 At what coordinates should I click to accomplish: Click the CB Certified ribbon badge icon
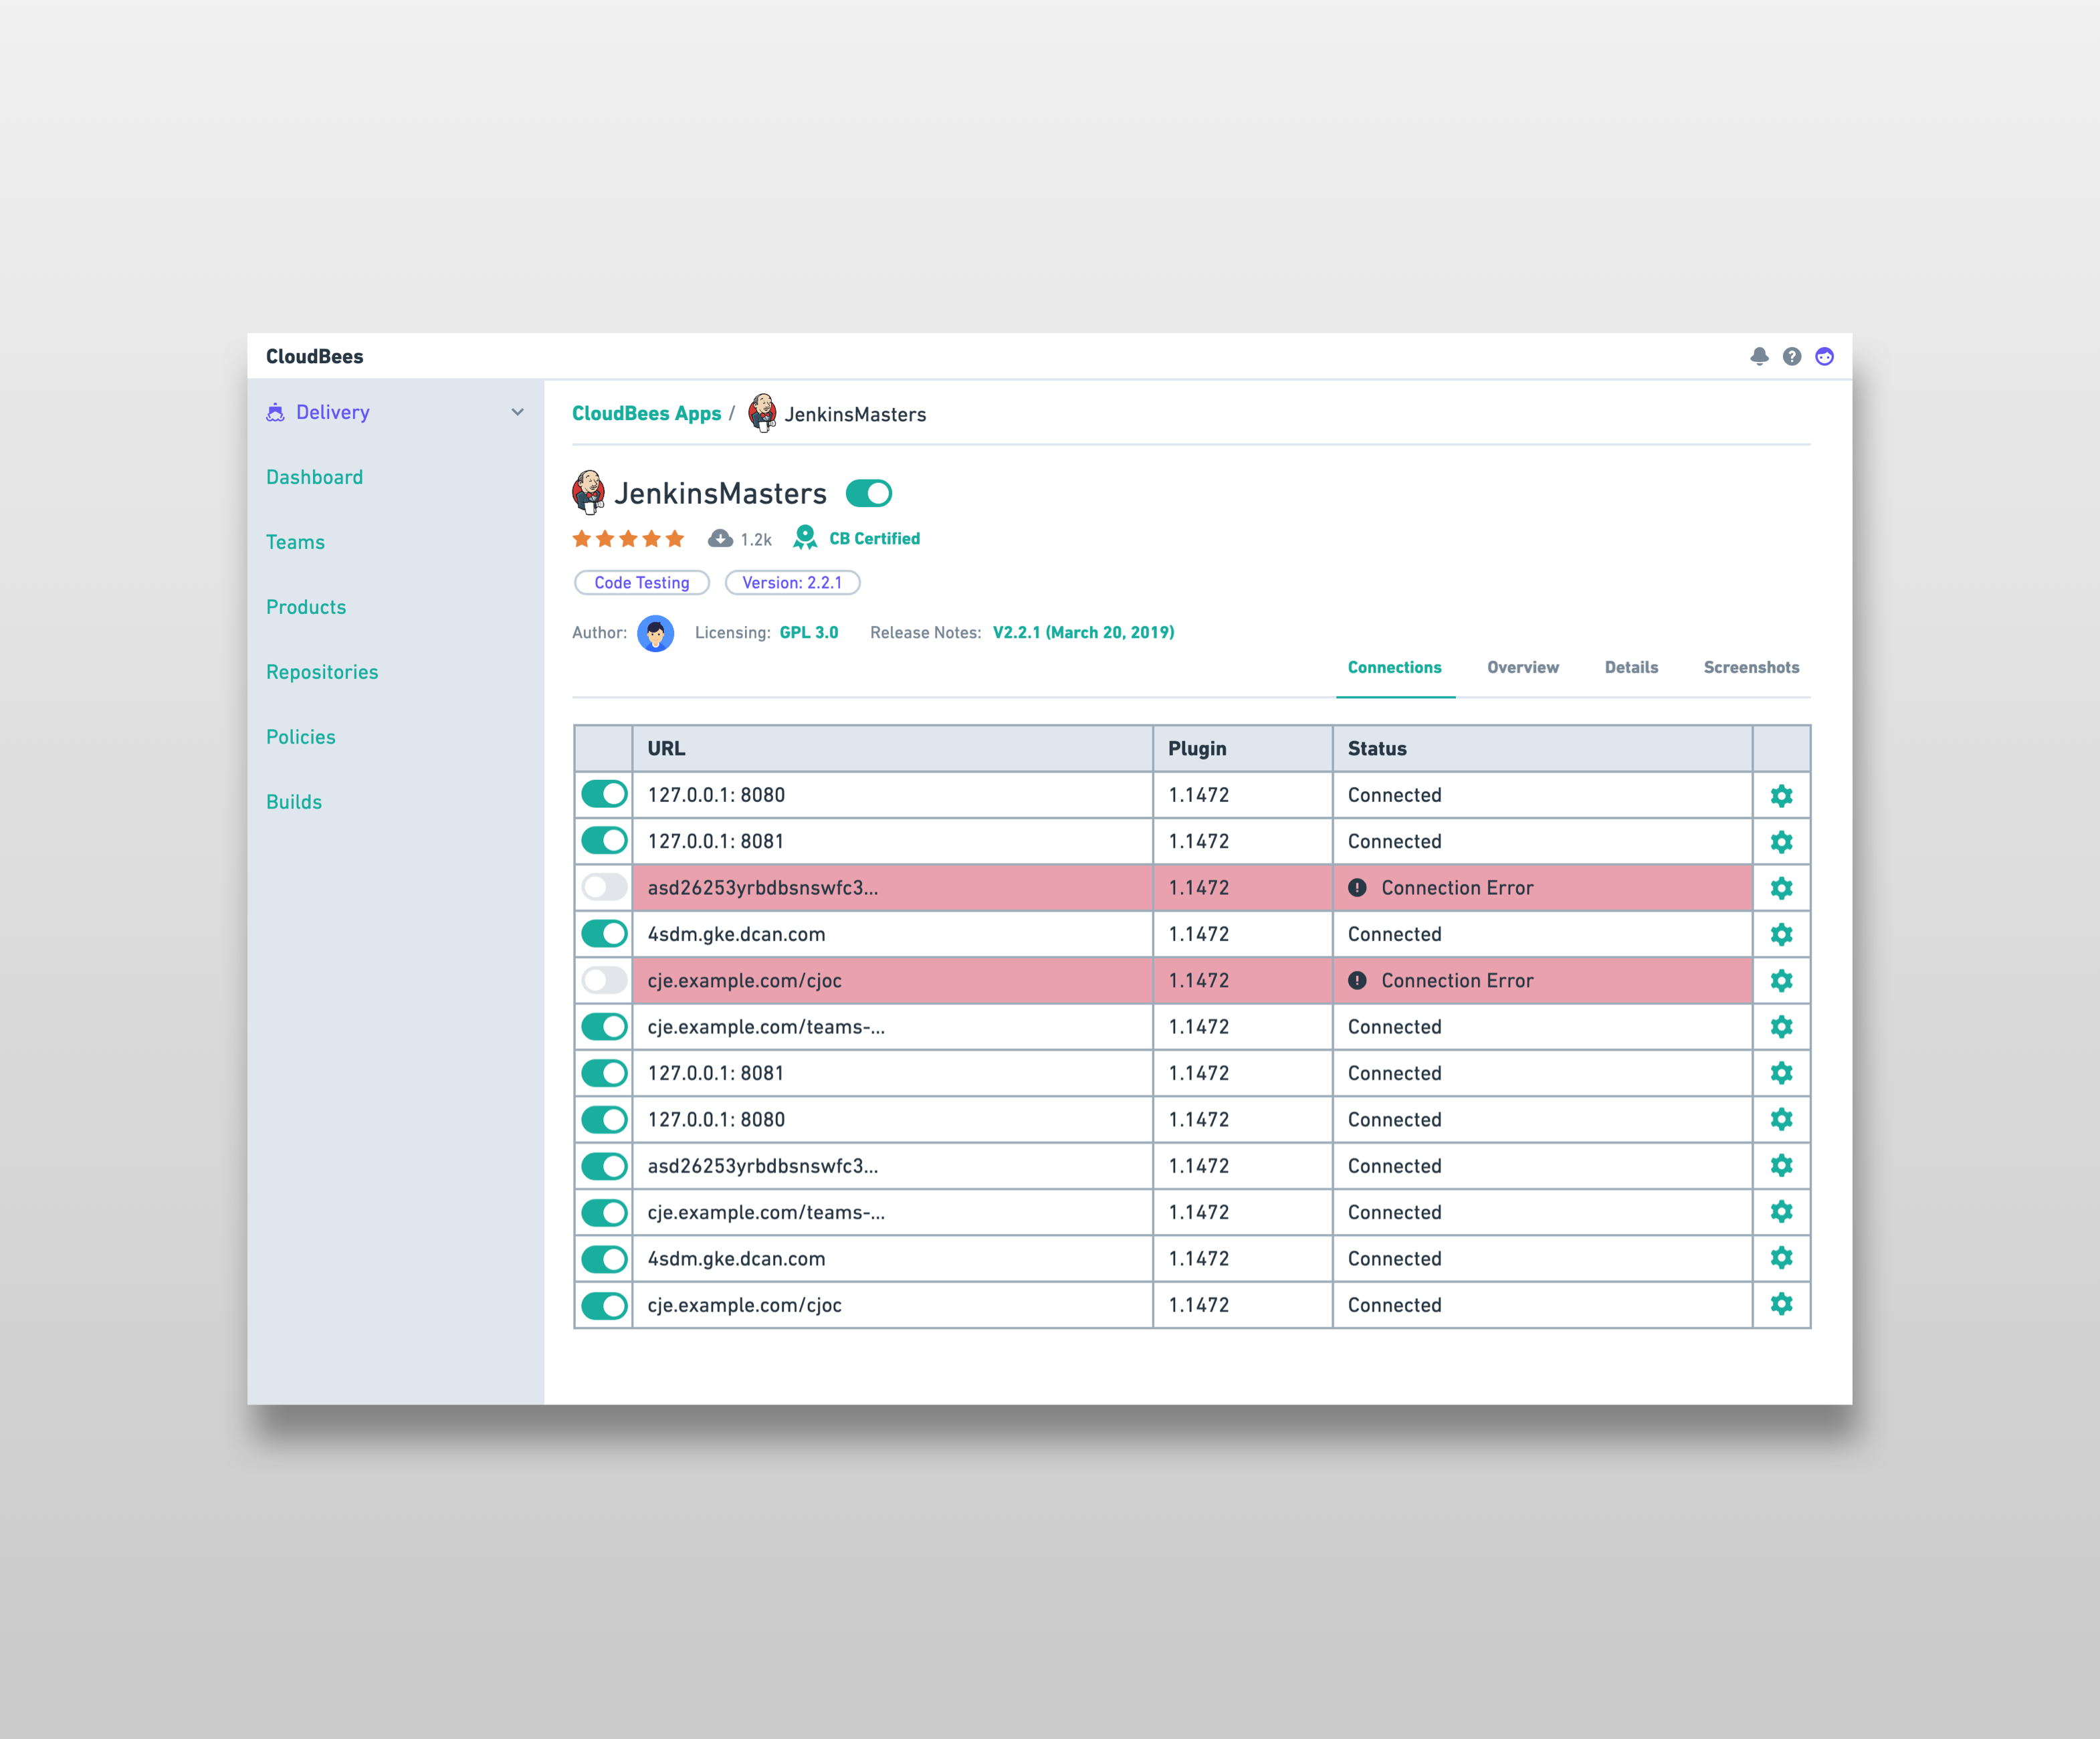point(805,538)
